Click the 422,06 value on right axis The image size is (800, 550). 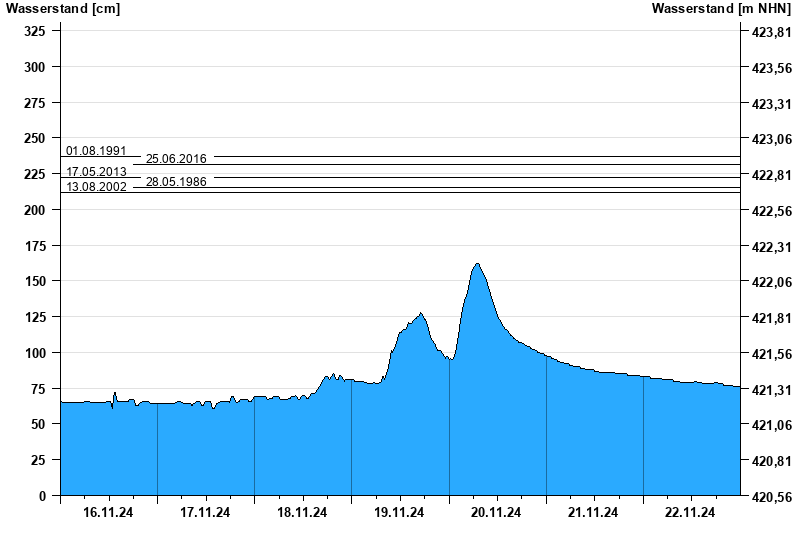point(772,282)
